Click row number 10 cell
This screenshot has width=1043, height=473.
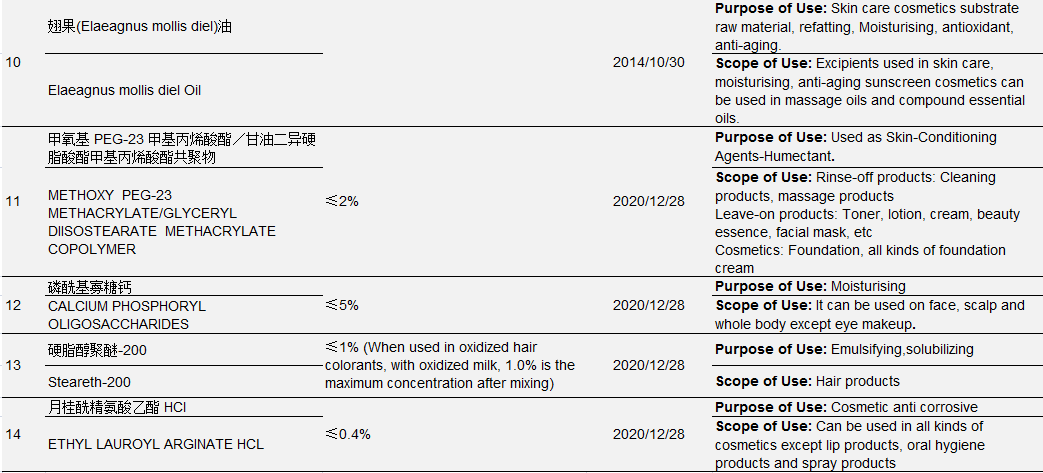coord(13,62)
